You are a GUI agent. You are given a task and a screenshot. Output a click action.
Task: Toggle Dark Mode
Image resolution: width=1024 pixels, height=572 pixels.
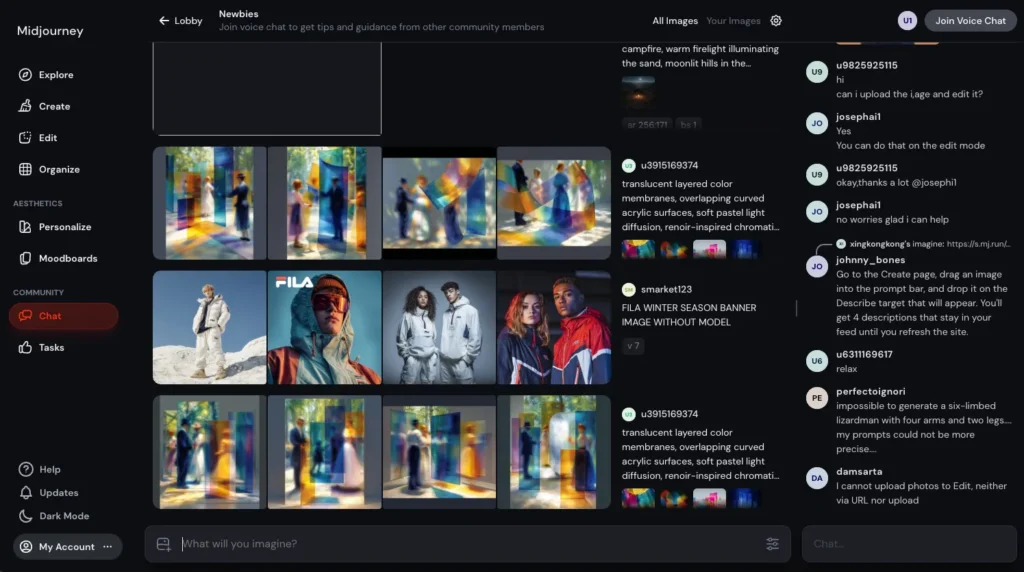[63, 516]
